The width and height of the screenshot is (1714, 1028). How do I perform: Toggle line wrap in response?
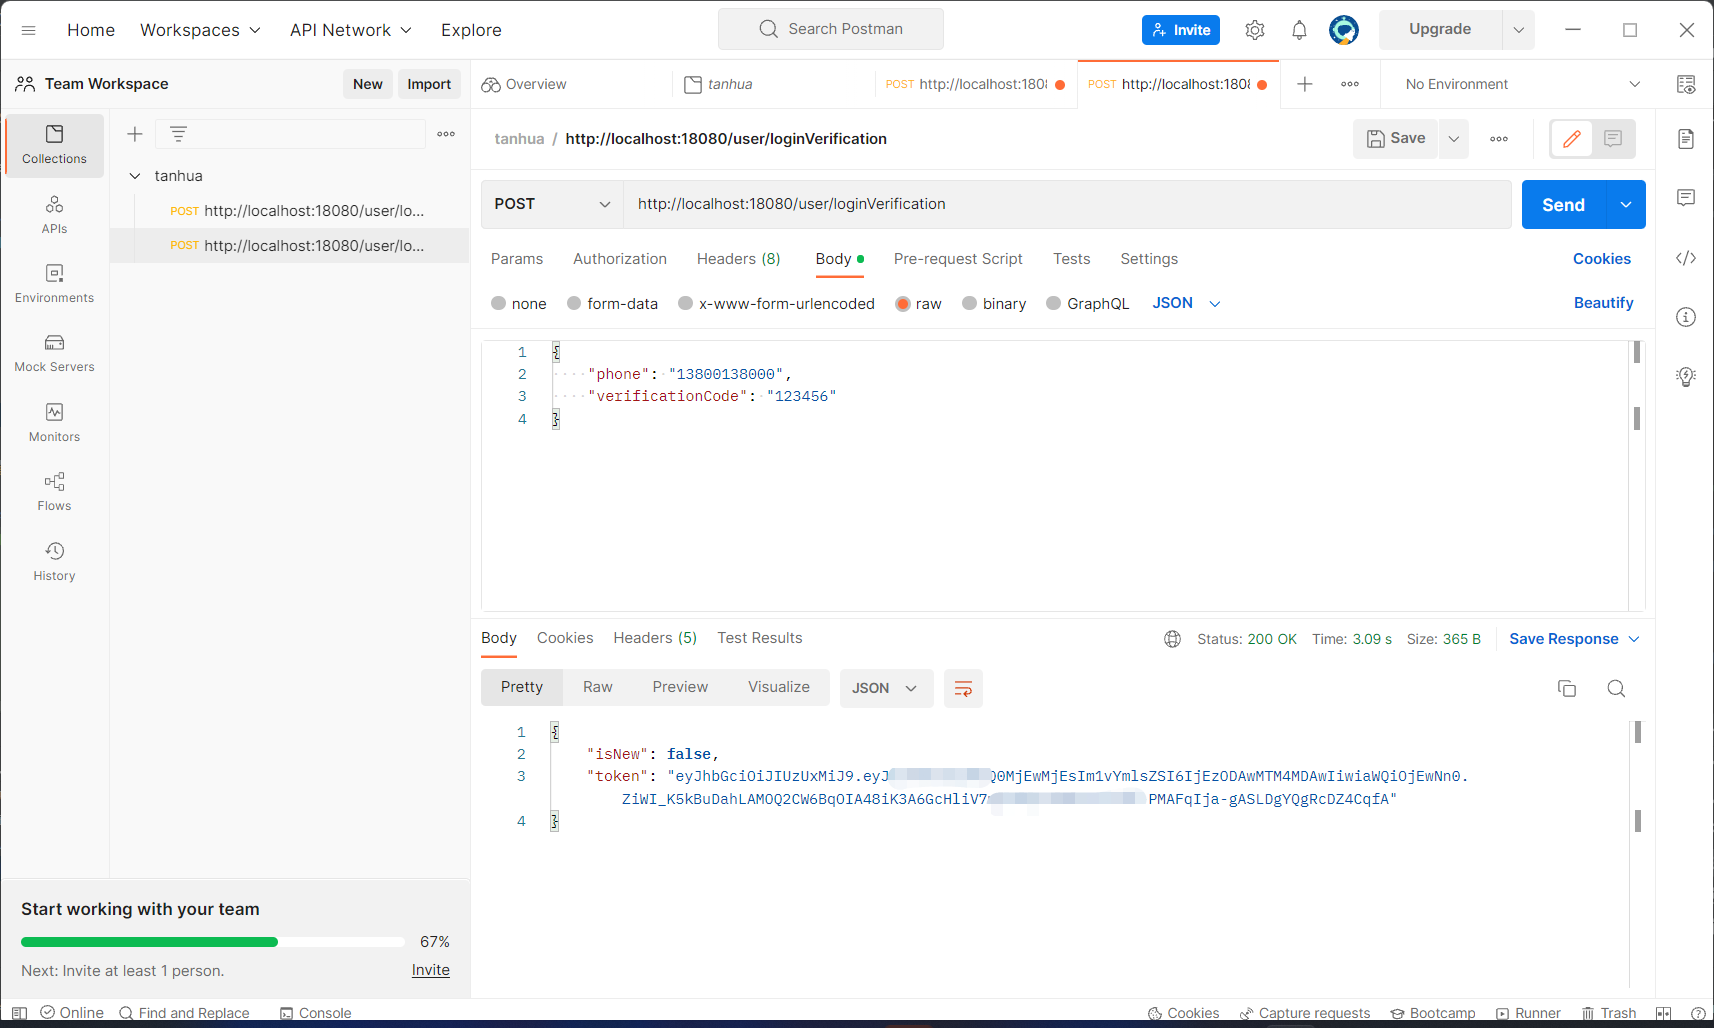pyautogui.click(x=963, y=688)
